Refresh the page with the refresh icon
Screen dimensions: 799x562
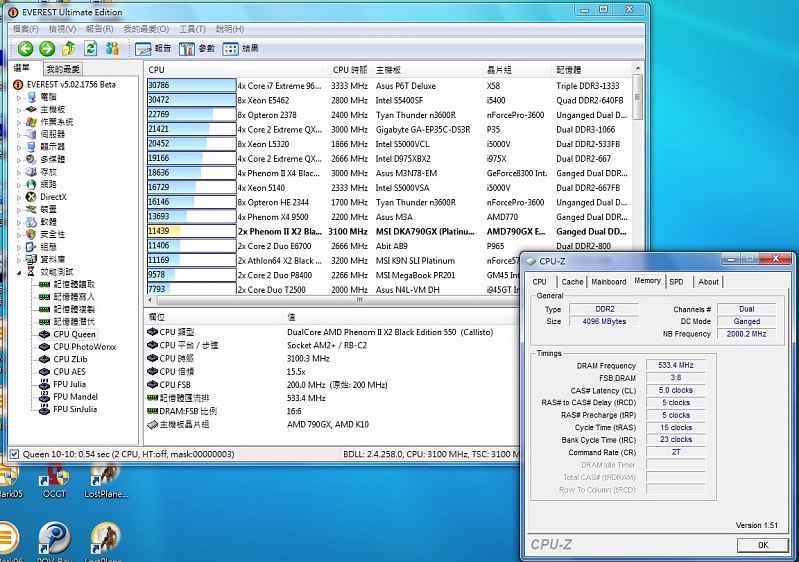pos(91,48)
